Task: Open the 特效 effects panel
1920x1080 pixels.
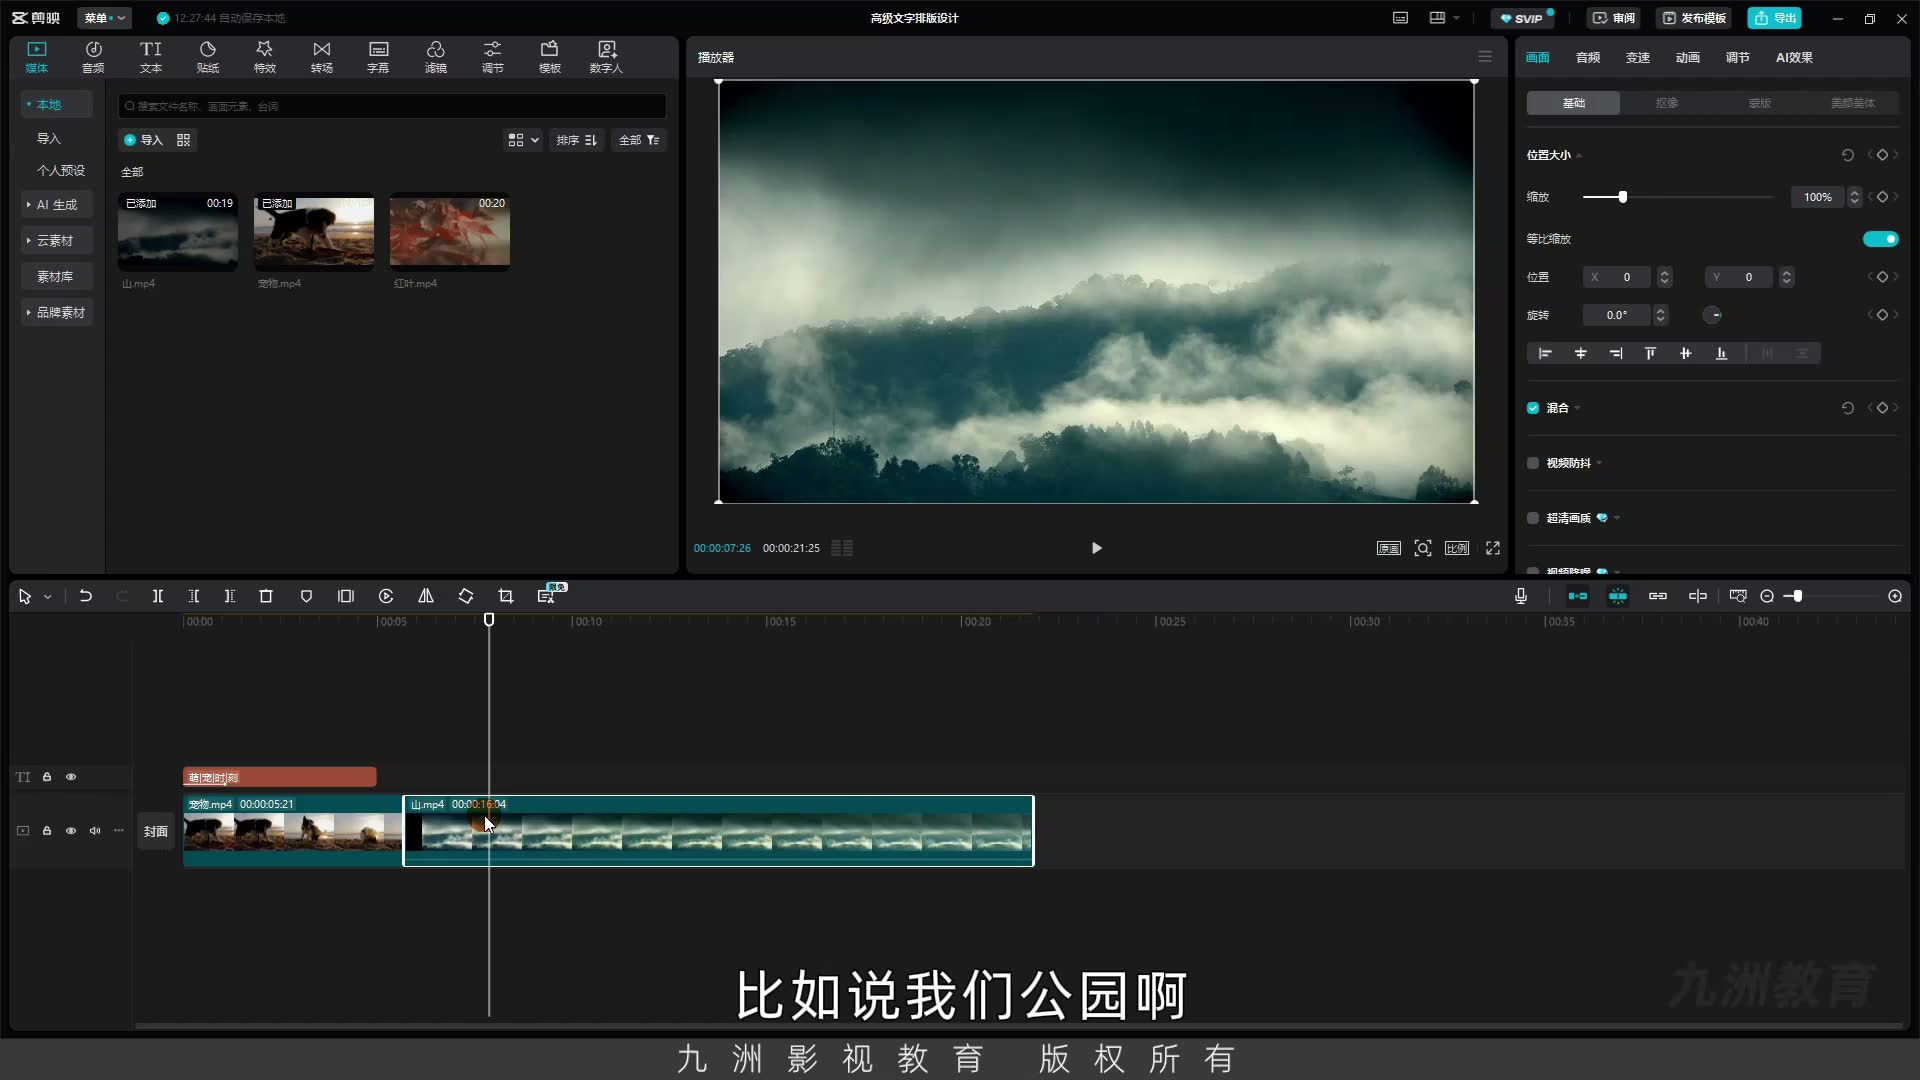Action: coord(264,57)
